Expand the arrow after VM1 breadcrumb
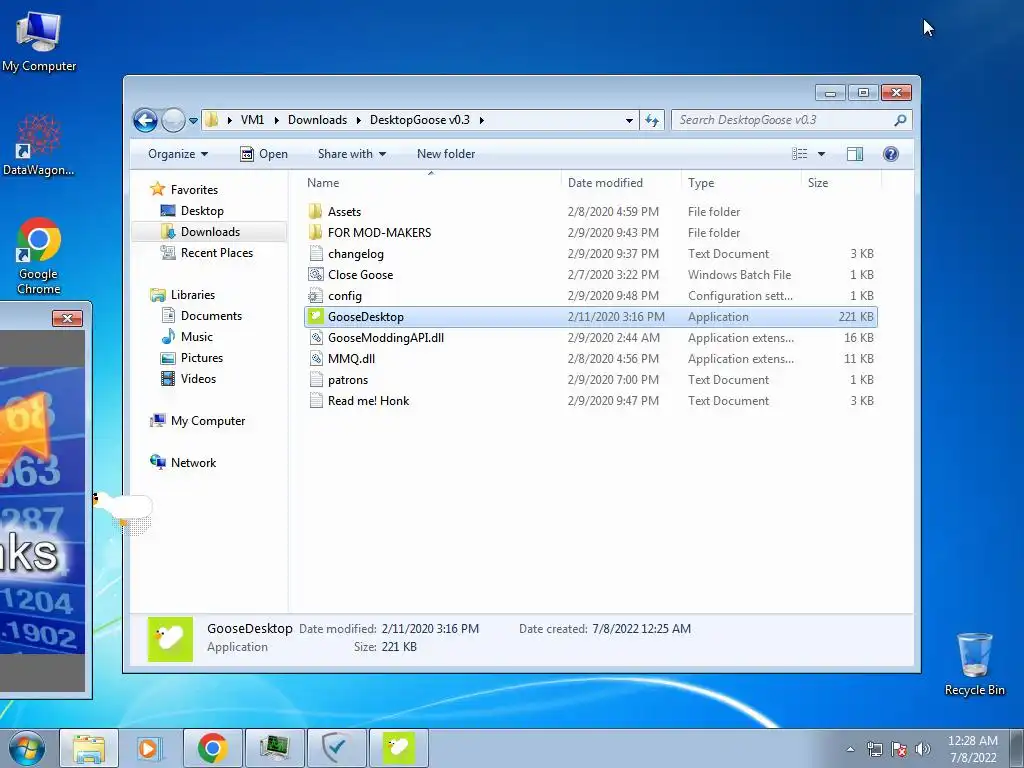Image resolution: width=1024 pixels, height=768 pixels. click(276, 120)
